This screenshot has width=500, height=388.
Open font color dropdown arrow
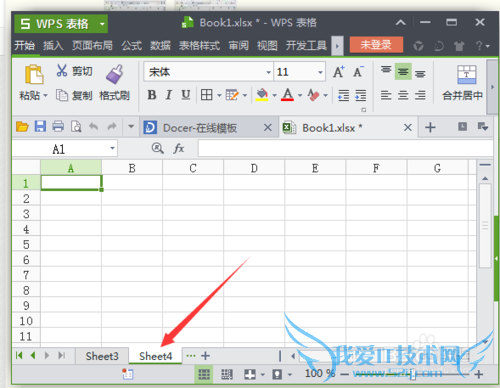coord(300,96)
